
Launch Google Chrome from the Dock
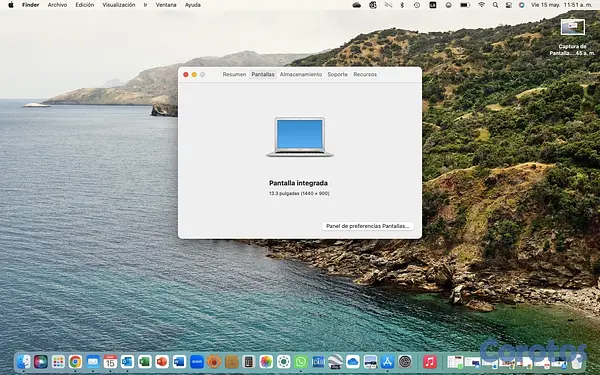(x=75, y=361)
